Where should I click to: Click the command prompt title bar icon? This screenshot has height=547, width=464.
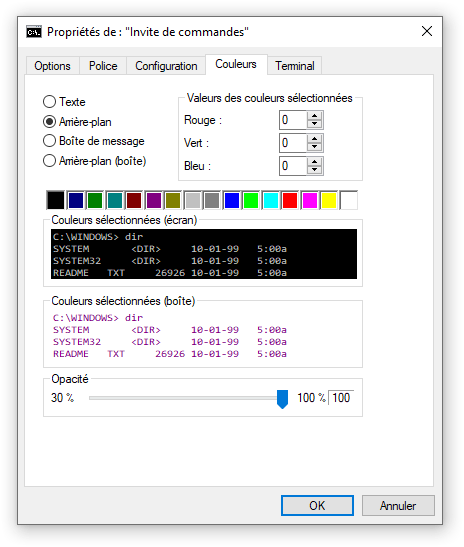click(x=34, y=32)
